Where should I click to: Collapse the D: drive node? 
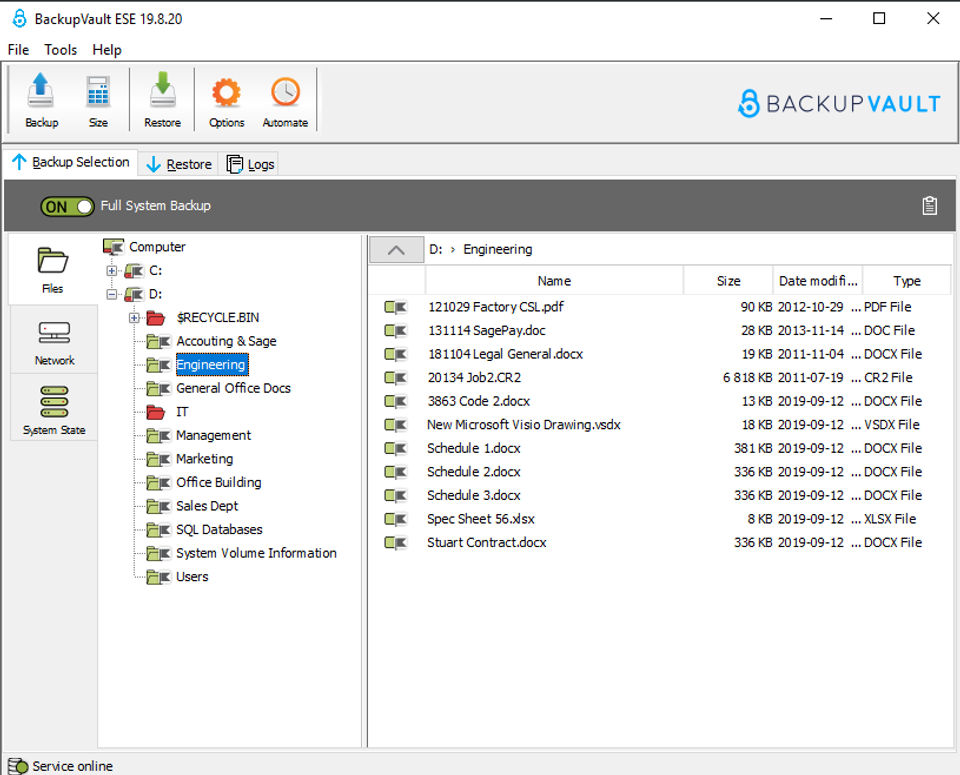111,294
